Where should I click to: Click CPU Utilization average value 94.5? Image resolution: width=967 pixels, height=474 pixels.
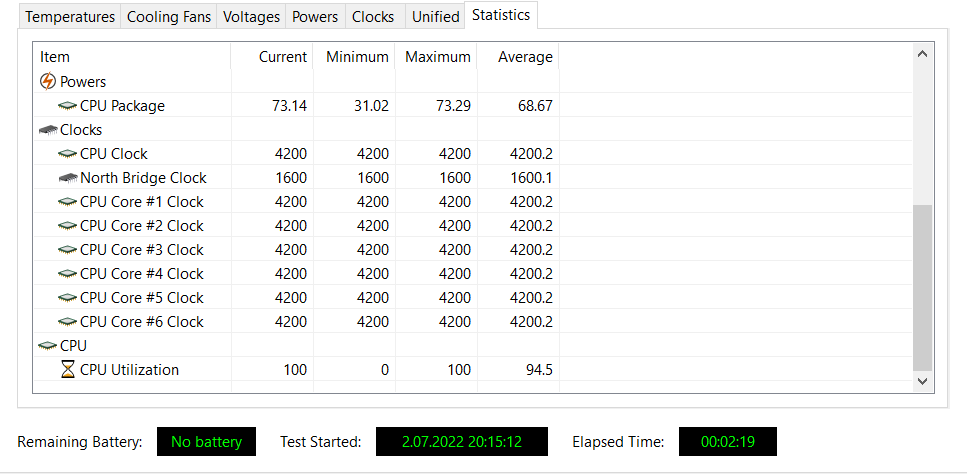click(540, 370)
